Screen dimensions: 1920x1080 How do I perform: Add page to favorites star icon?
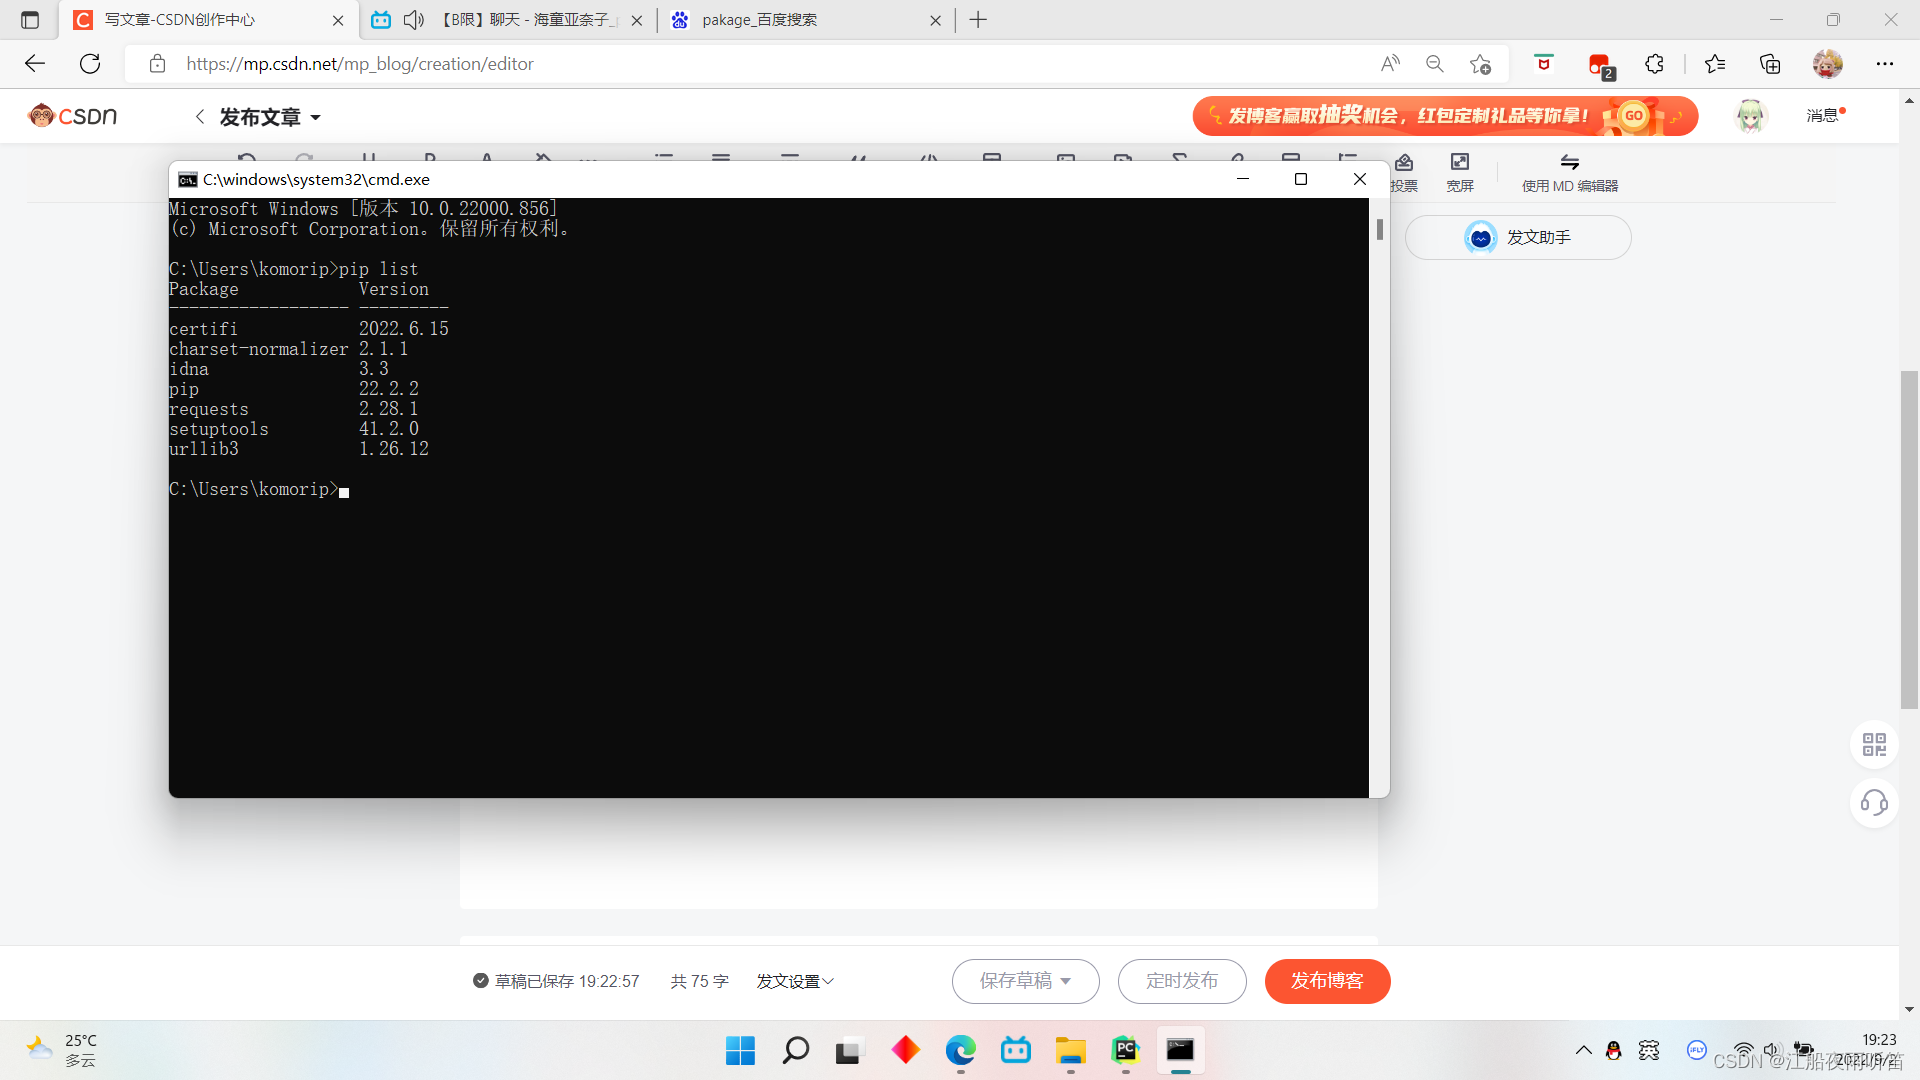[x=1480, y=64]
